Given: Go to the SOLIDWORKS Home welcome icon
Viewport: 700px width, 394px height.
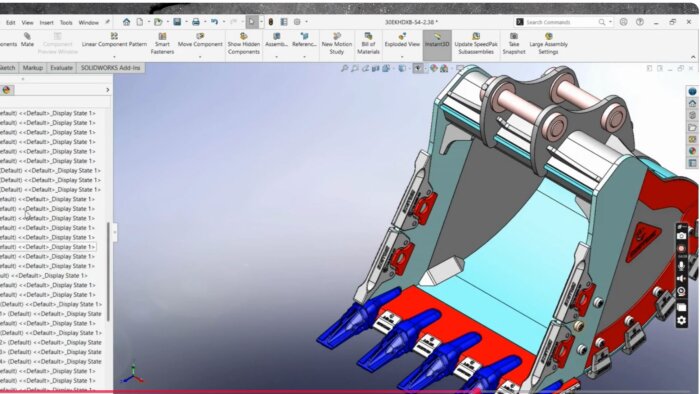Looking at the screenshot, I should click(x=126, y=22).
